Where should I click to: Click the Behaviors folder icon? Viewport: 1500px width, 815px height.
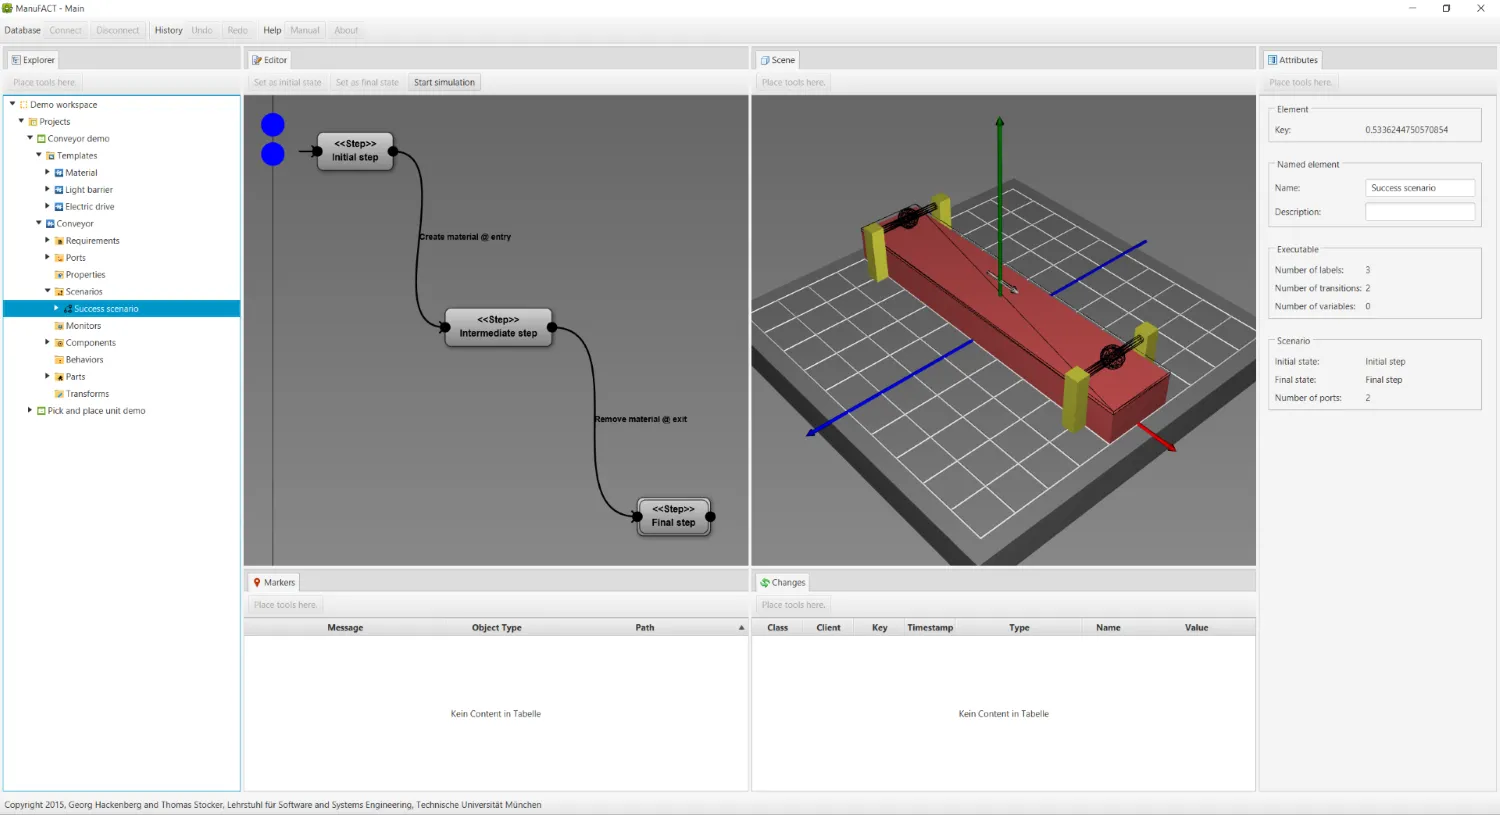(x=59, y=360)
